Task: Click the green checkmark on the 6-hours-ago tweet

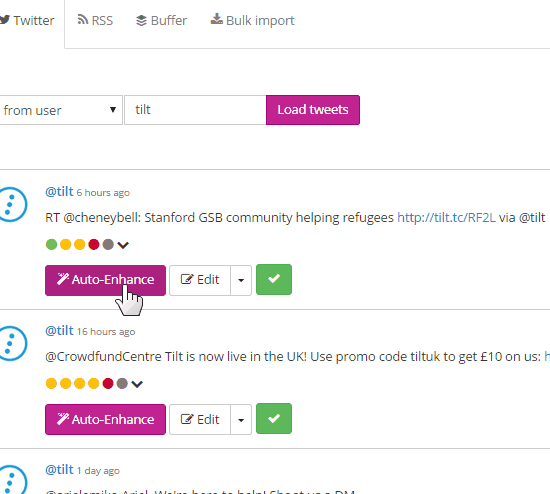Action: point(274,280)
